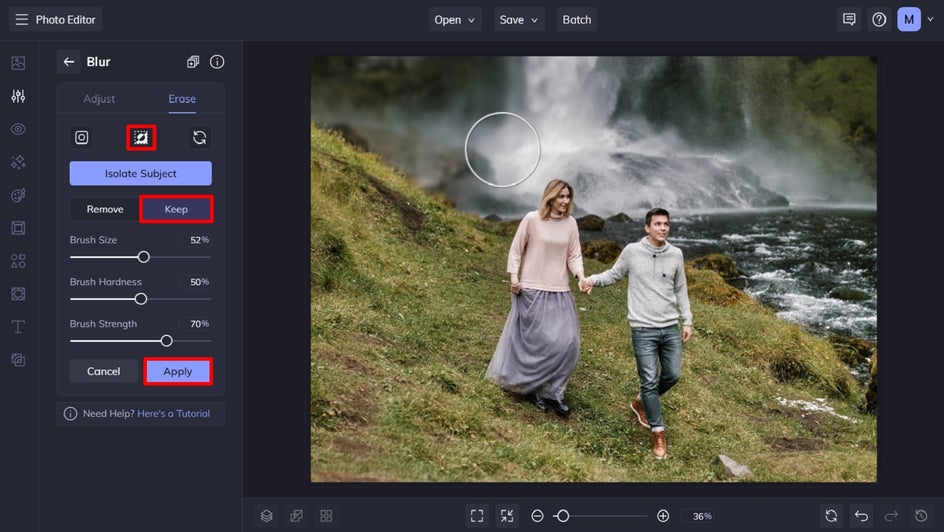
Task: Click the Brush Strength slider handle
Action: pos(167,341)
